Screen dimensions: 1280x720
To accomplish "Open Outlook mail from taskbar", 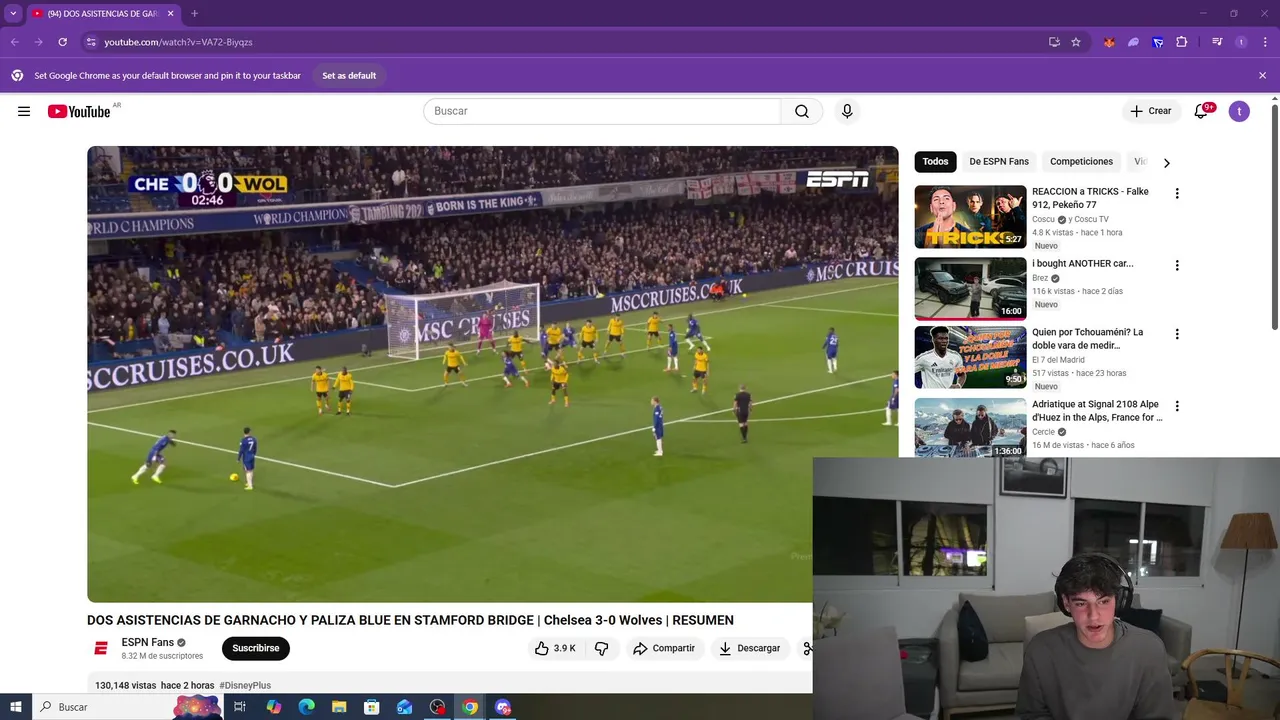I will pyautogui.click(x=404, y=707).
